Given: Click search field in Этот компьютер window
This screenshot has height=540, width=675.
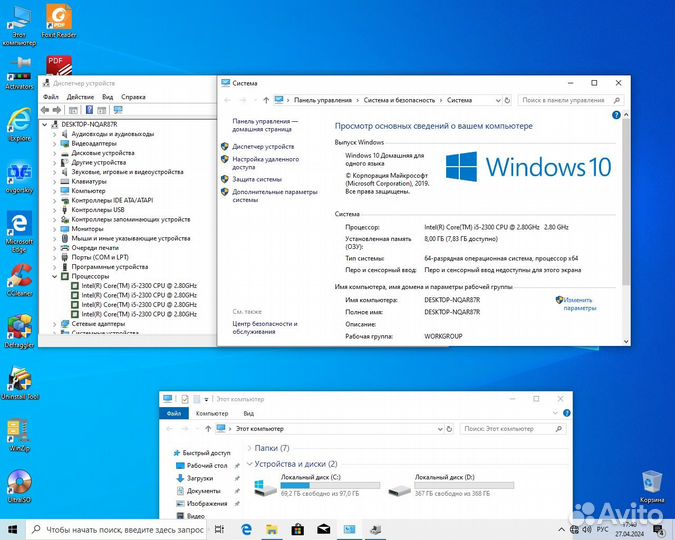Looking at the screenshot, I should coord(513,429).
